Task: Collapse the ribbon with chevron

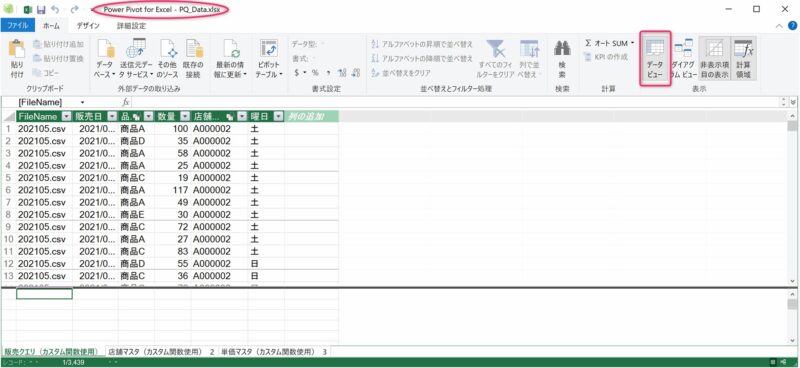Action: pos(779,26)
